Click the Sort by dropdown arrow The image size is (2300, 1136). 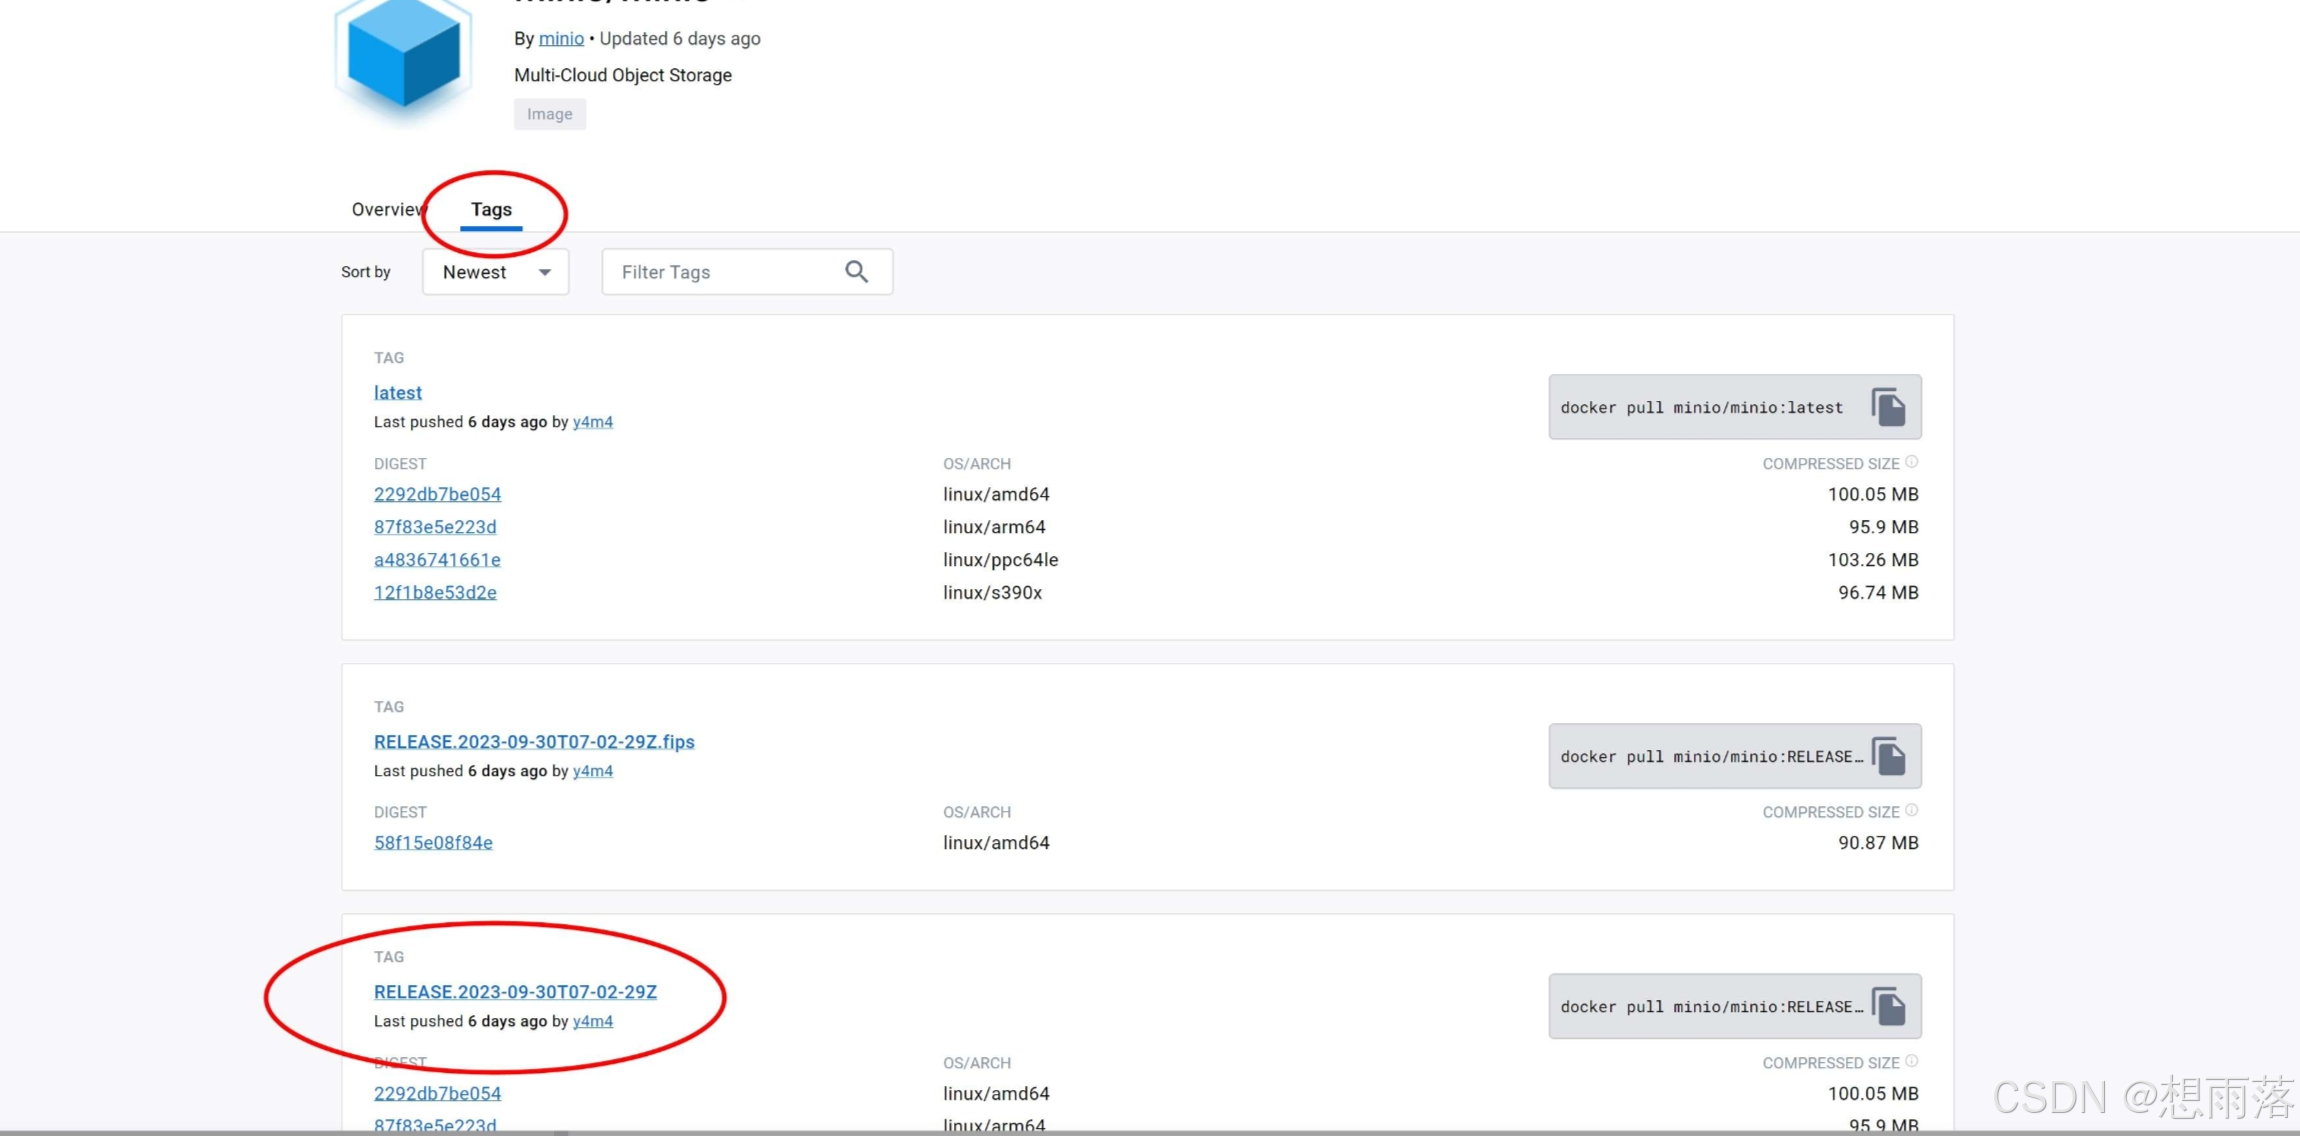click(x=545, y=272)
